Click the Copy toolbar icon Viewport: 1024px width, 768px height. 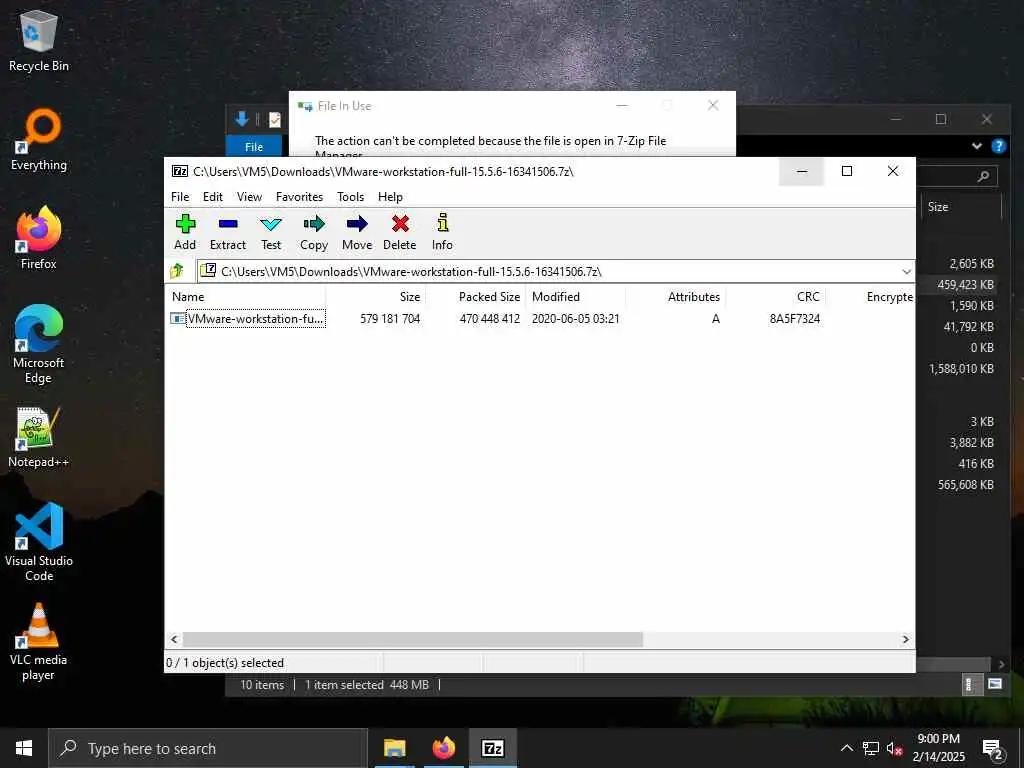coord(314,232)
